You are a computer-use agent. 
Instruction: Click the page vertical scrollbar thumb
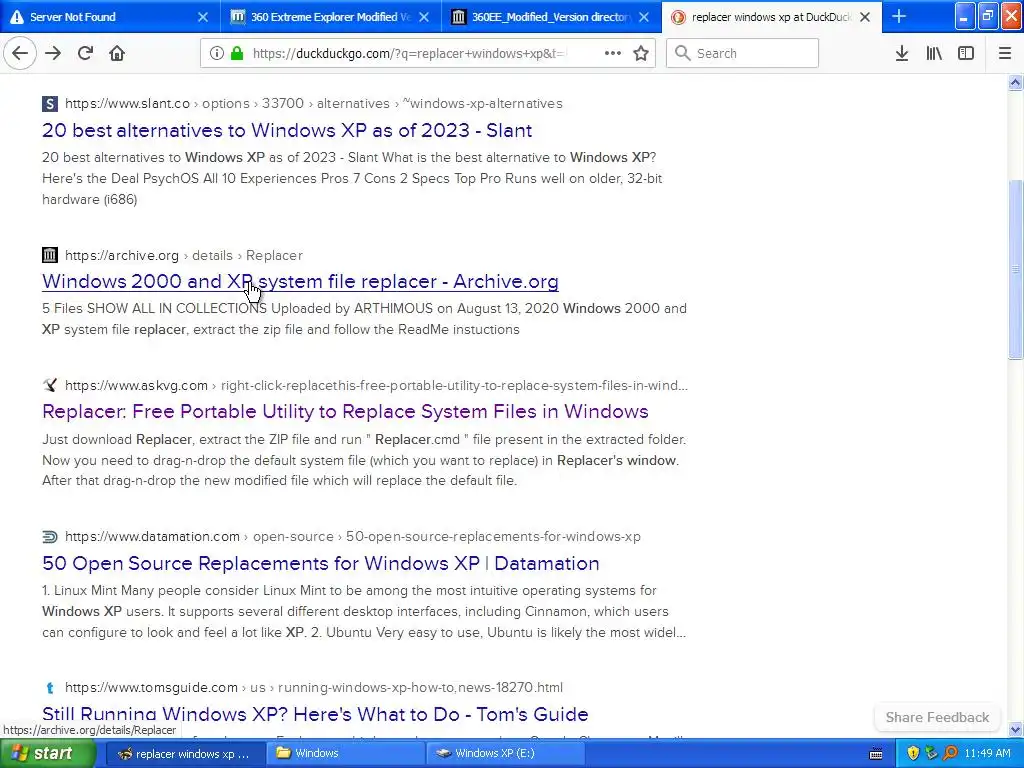tap(1015, 269)
